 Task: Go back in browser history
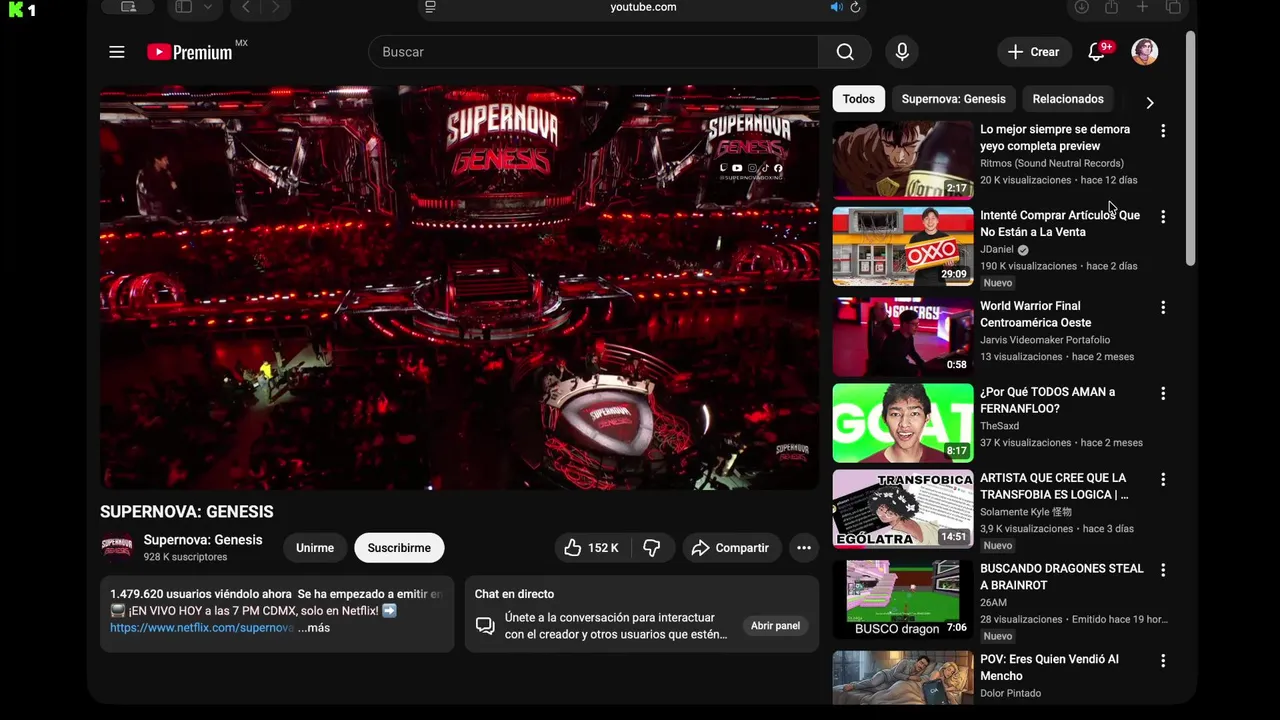(x=246, y=7)
